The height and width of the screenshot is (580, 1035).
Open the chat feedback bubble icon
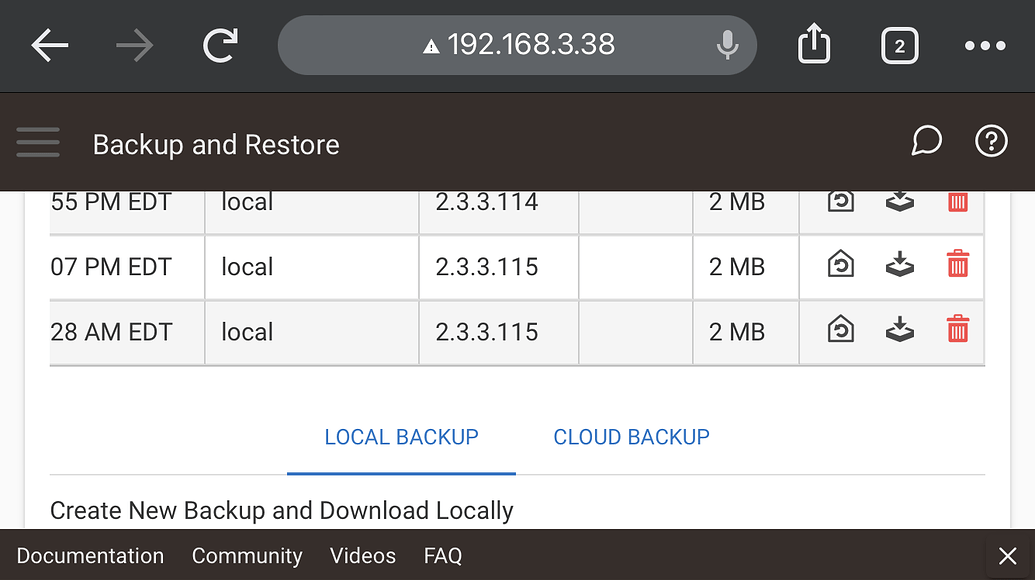[x=927, y=142]
